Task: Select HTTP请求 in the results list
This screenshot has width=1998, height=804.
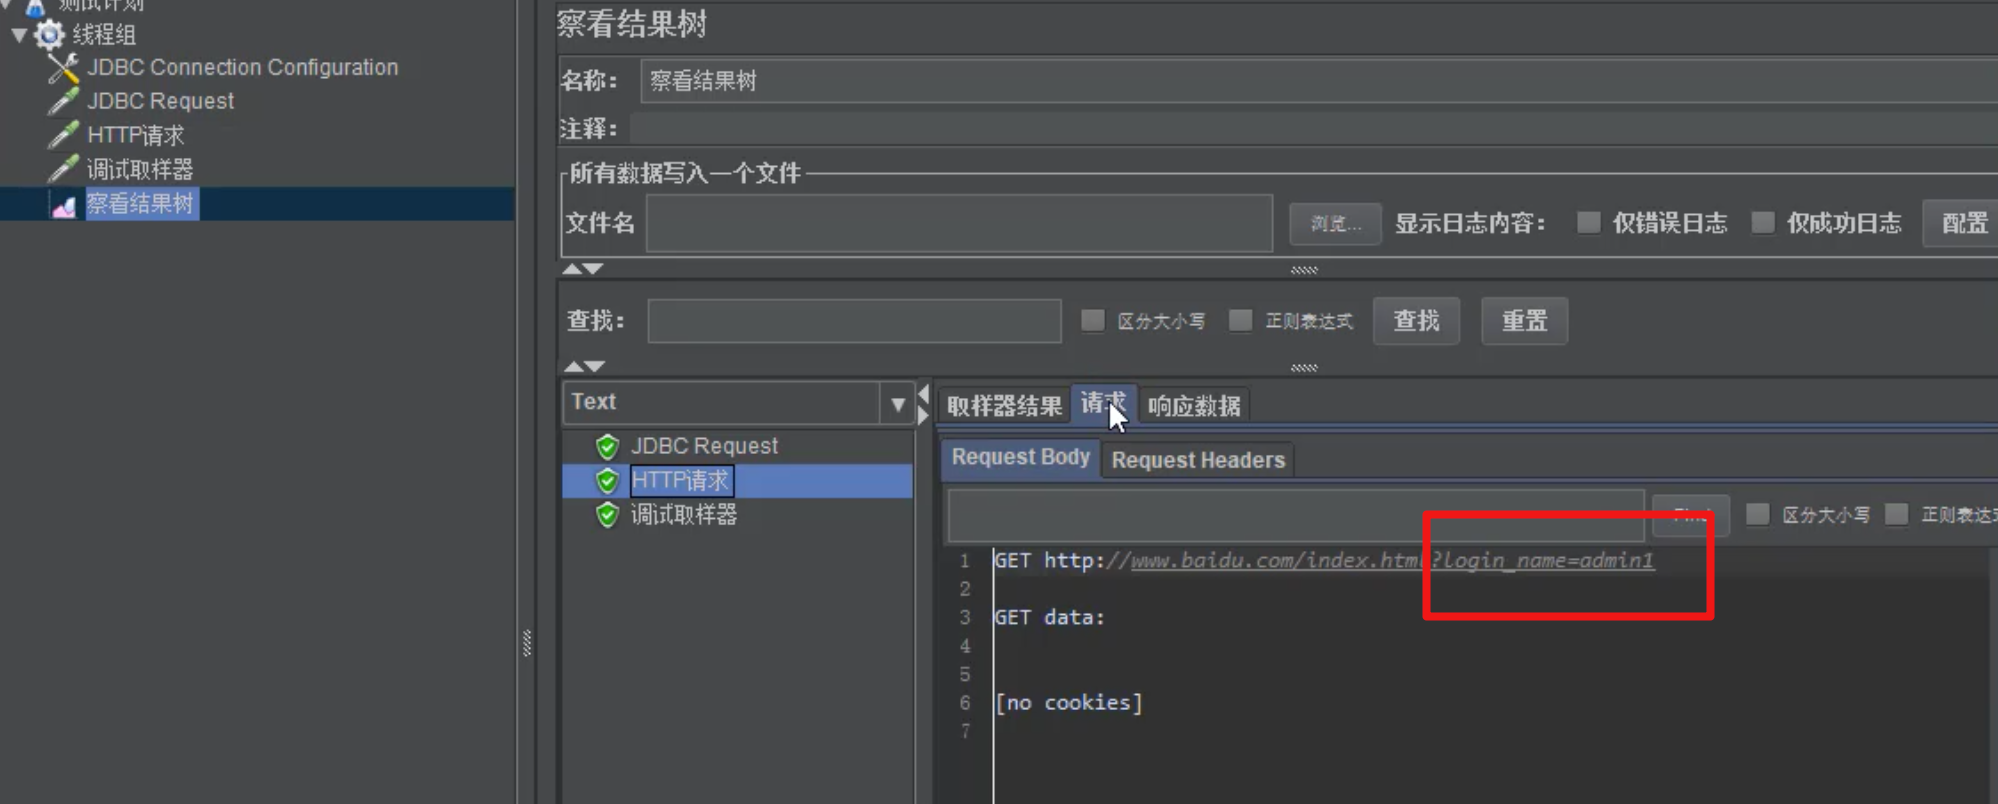Action: [x=681, y=481]
